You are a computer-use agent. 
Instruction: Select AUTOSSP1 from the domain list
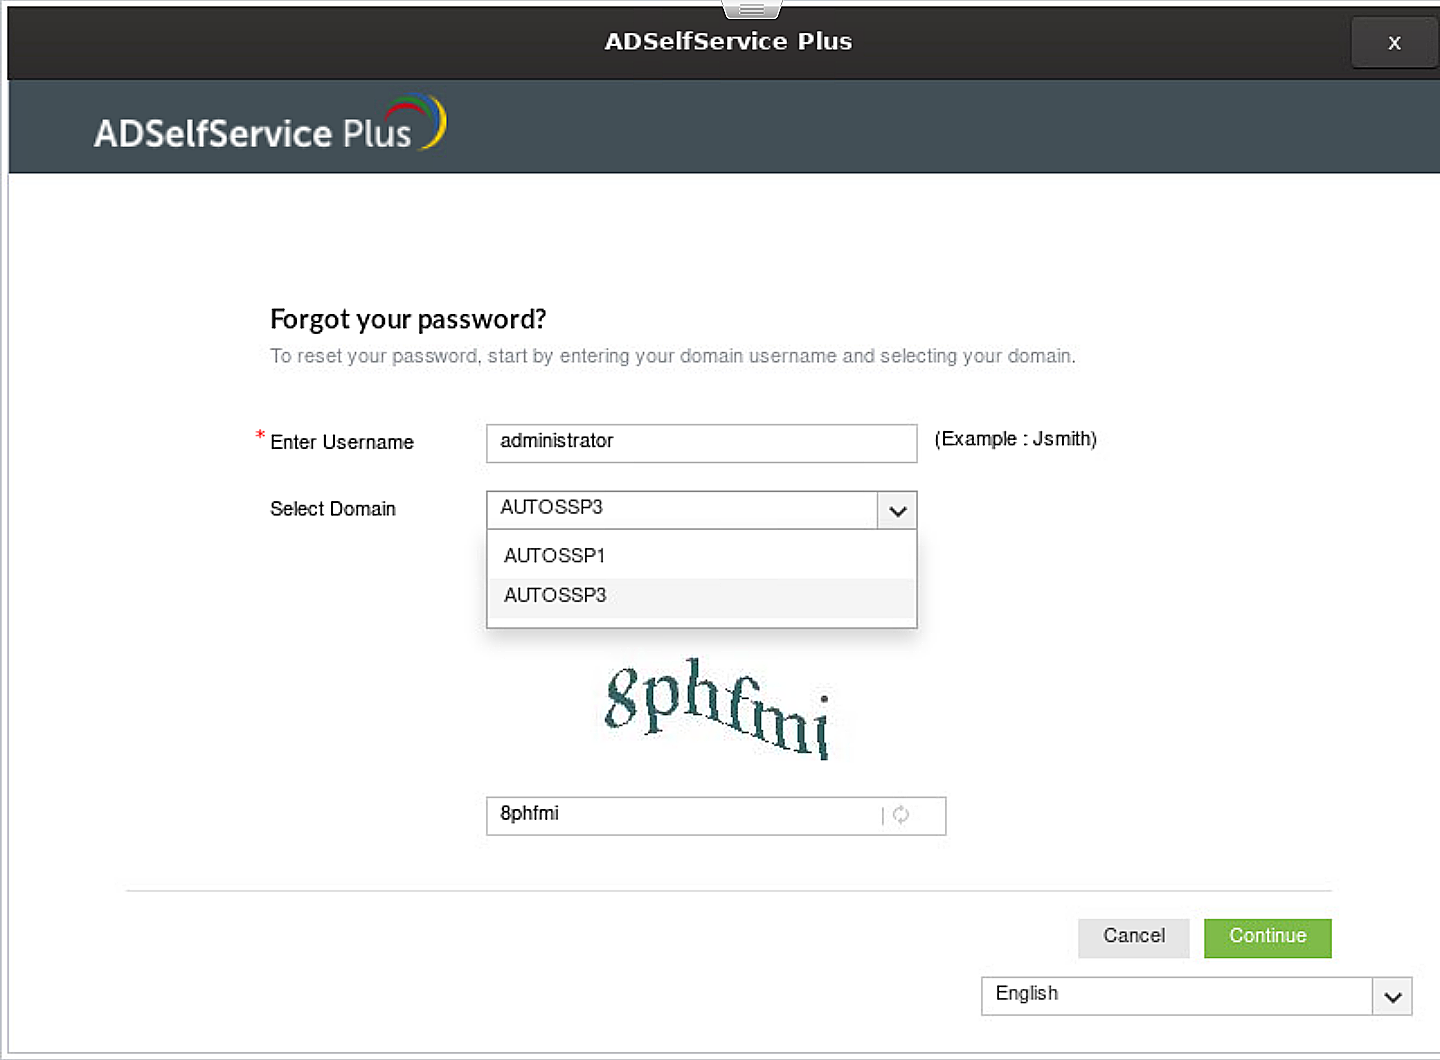click(555, 556)
